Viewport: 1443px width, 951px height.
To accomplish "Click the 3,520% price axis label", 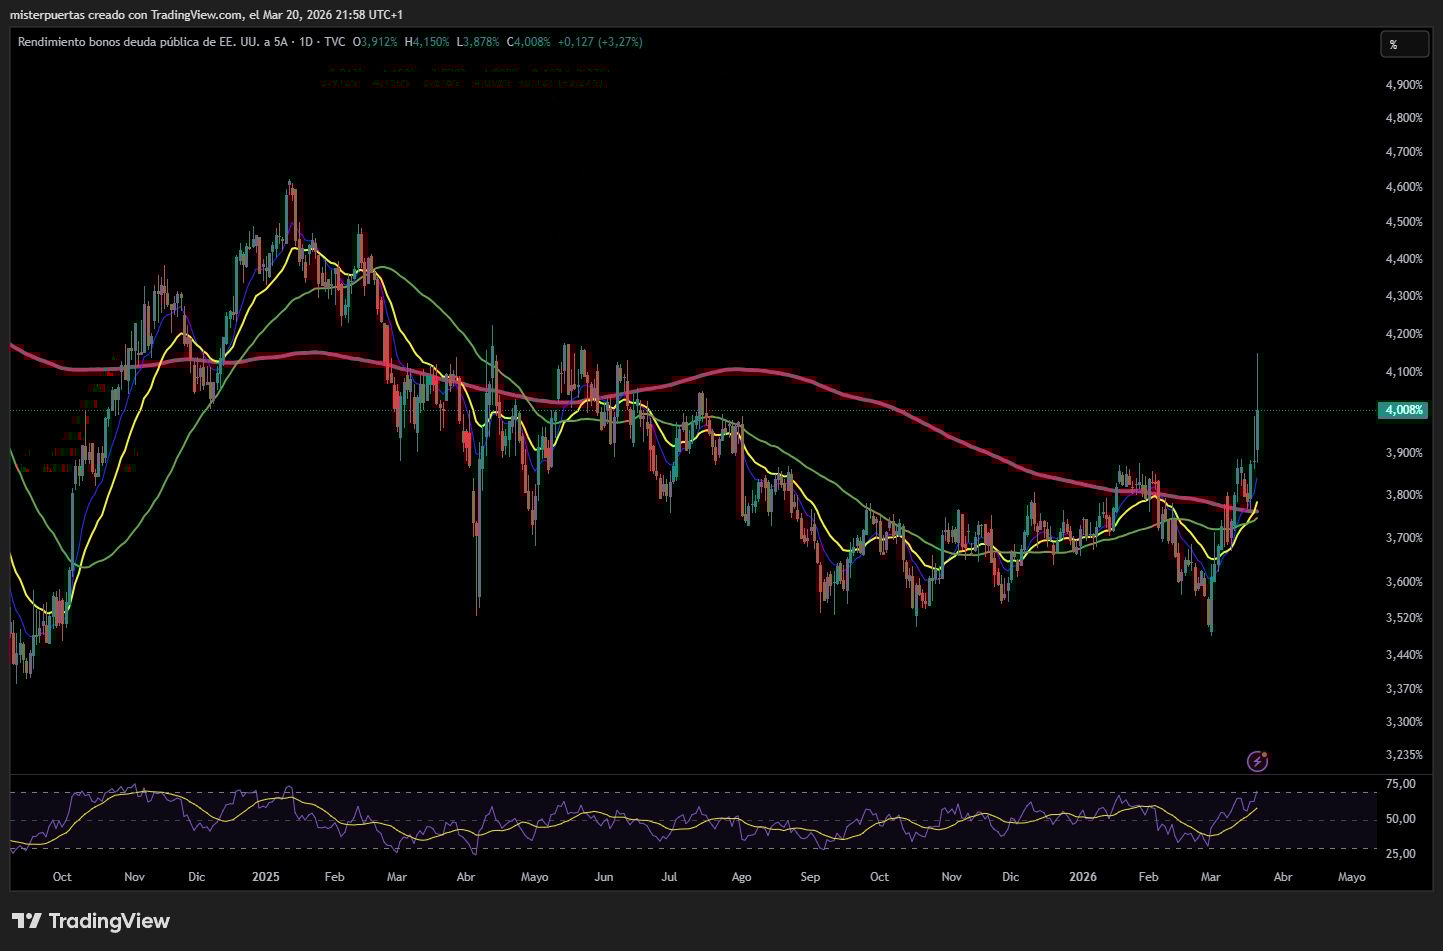I will 1404,618.
